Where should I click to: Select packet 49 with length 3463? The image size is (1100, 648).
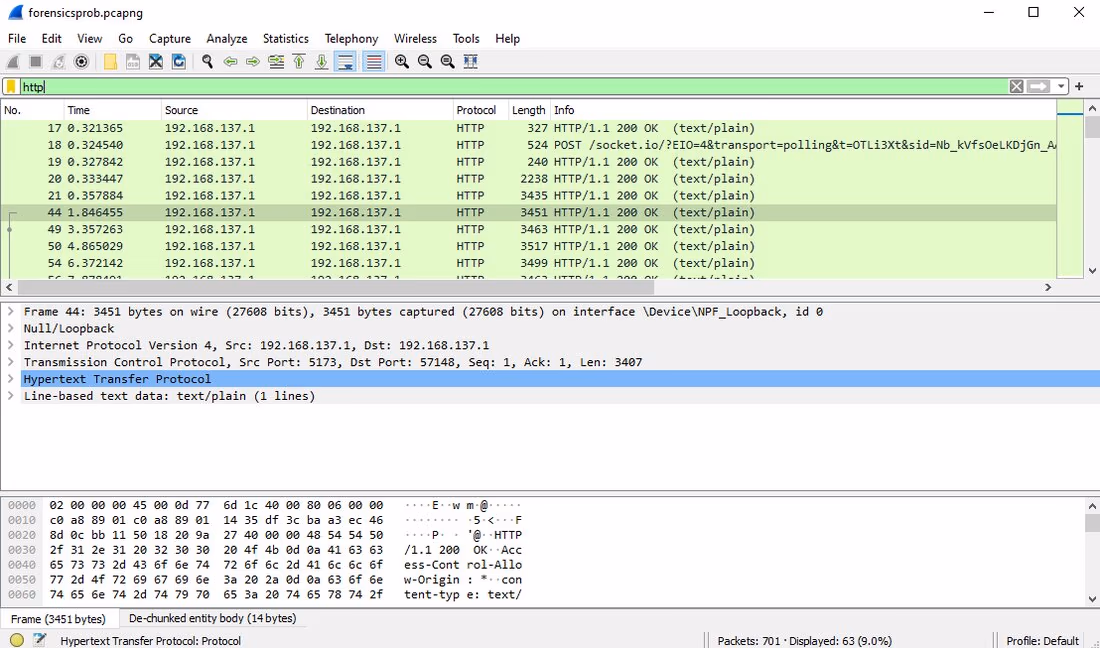point(528,229)
